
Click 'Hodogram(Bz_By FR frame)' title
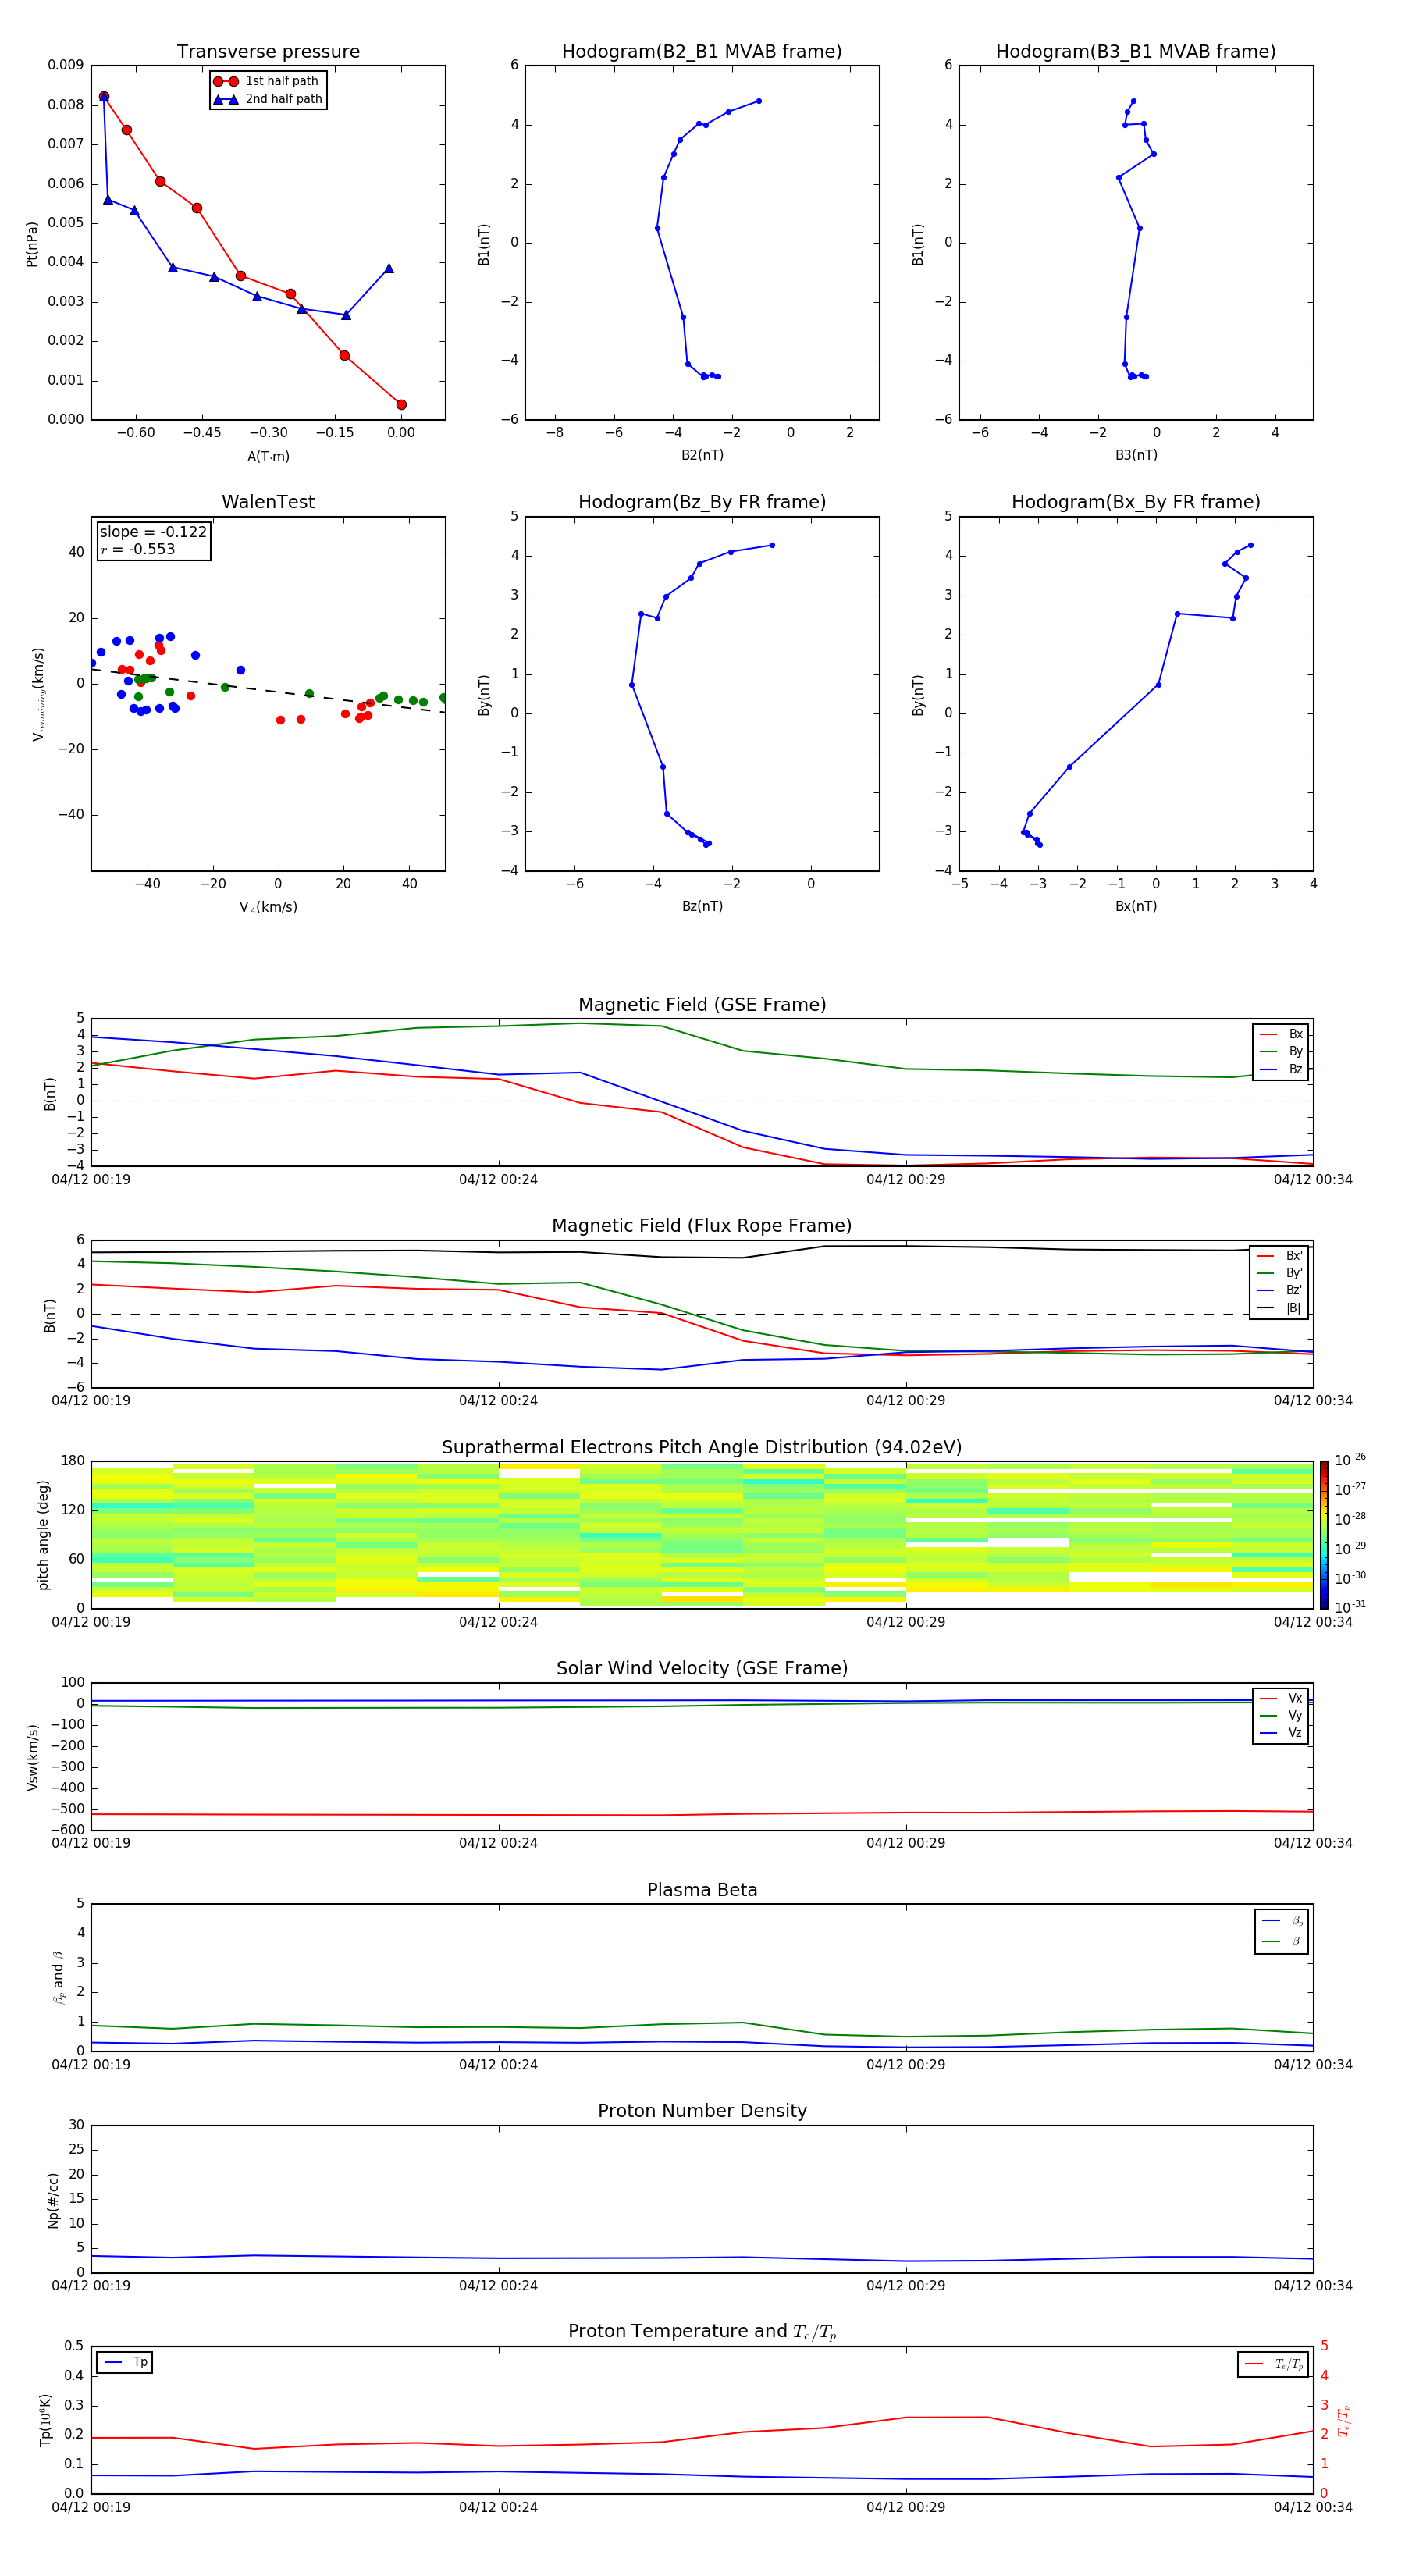tap(702, 502)
